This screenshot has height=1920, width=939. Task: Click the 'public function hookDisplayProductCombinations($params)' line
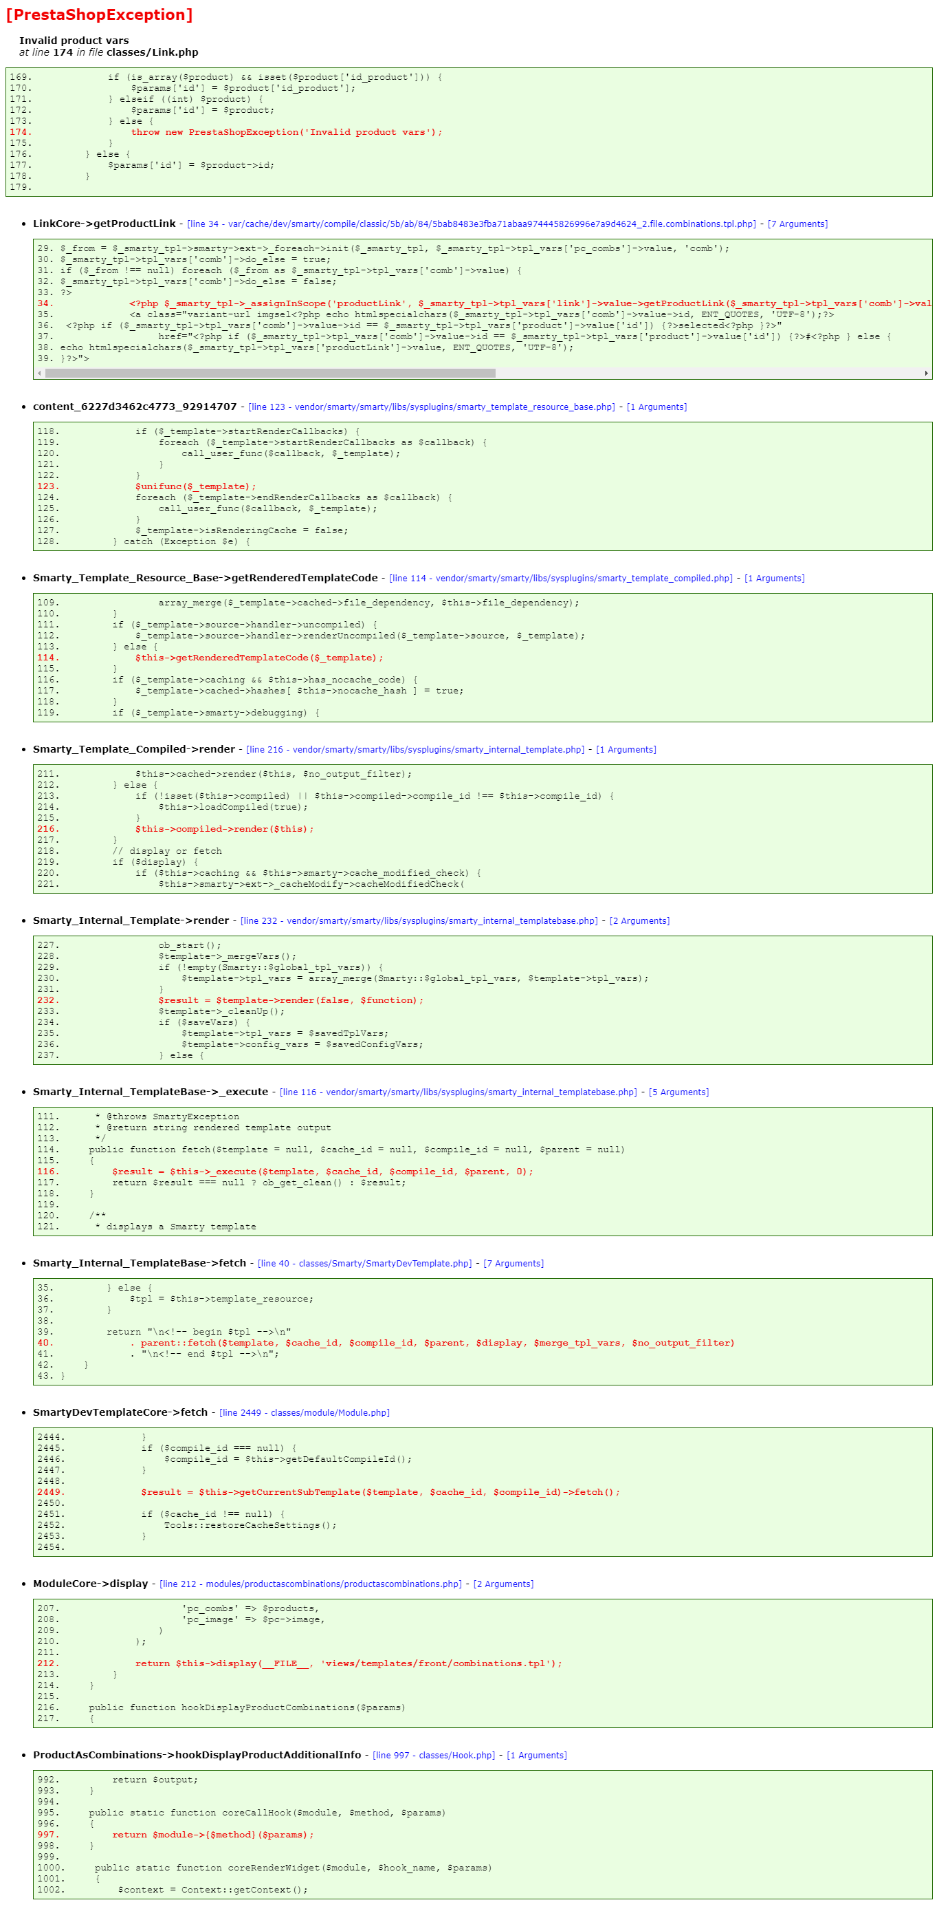(x=247, y=1707)
